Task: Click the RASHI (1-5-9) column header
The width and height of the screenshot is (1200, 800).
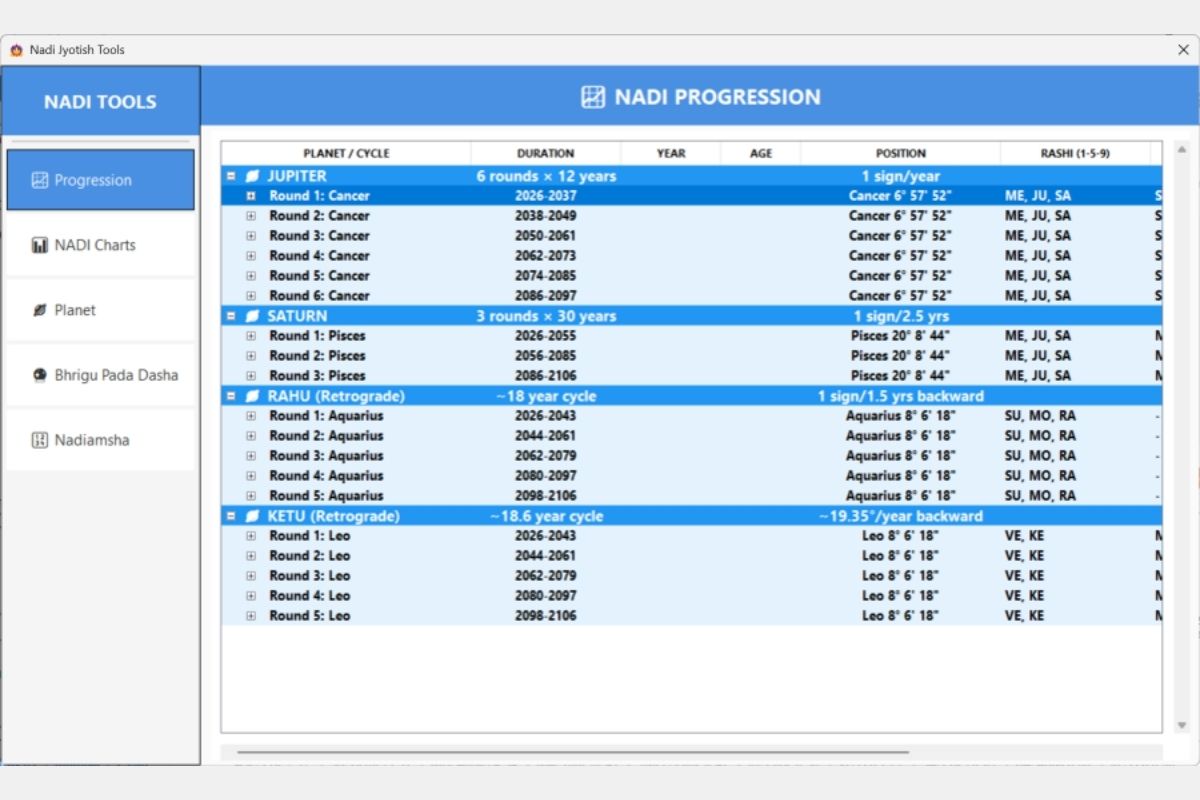Action: pos(1075,153)
